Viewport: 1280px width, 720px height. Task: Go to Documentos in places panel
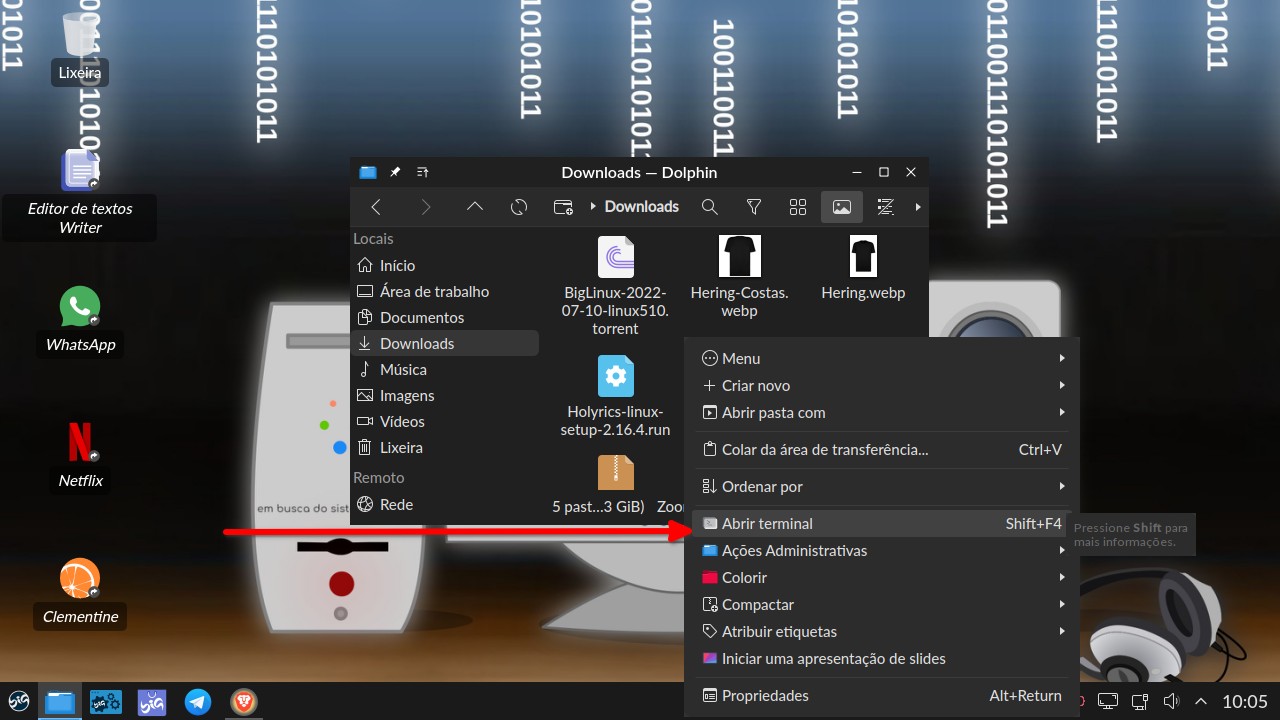point(445,317)
